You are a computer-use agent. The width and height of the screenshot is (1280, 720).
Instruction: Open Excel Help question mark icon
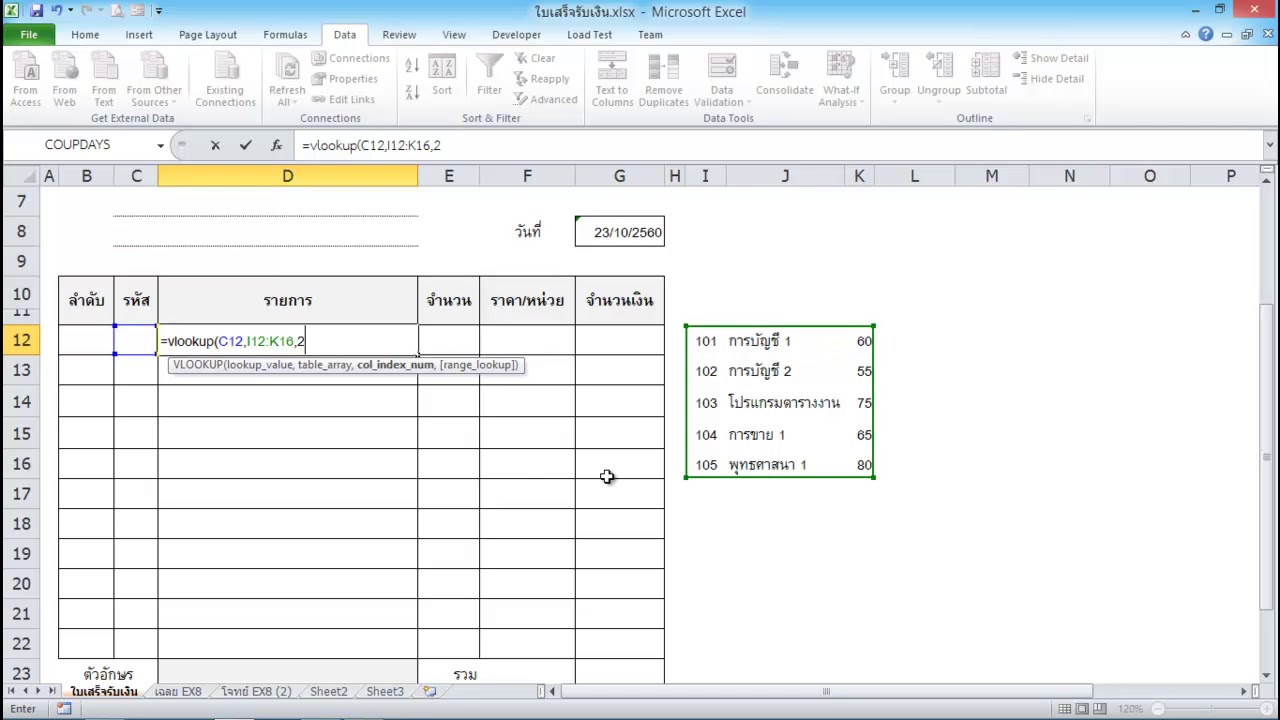pos(1205,34)
